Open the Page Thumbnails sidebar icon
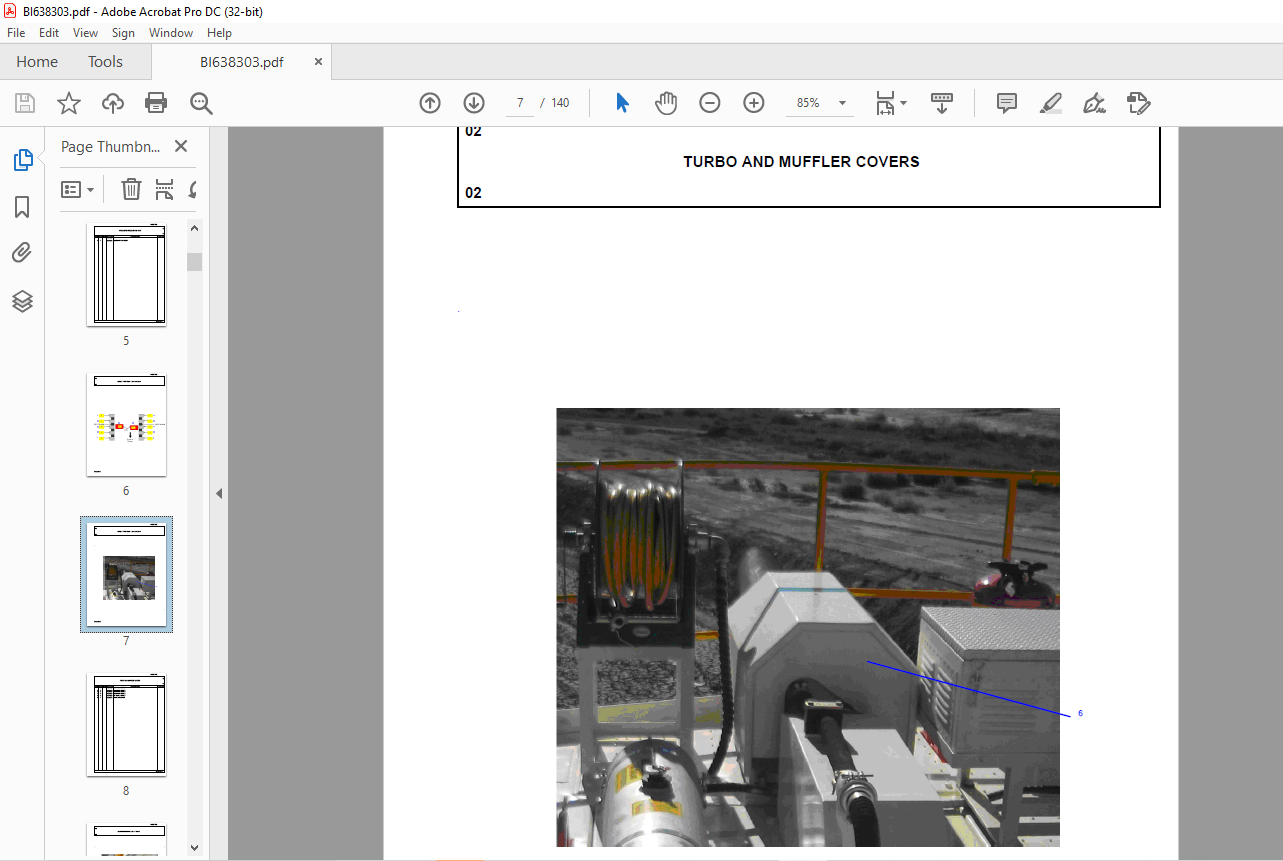1283x861 pixels. 22,160
